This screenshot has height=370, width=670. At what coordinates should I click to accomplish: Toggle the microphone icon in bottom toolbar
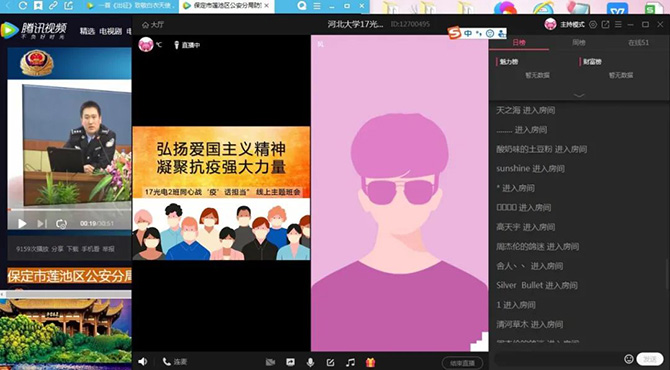[311, 362]
